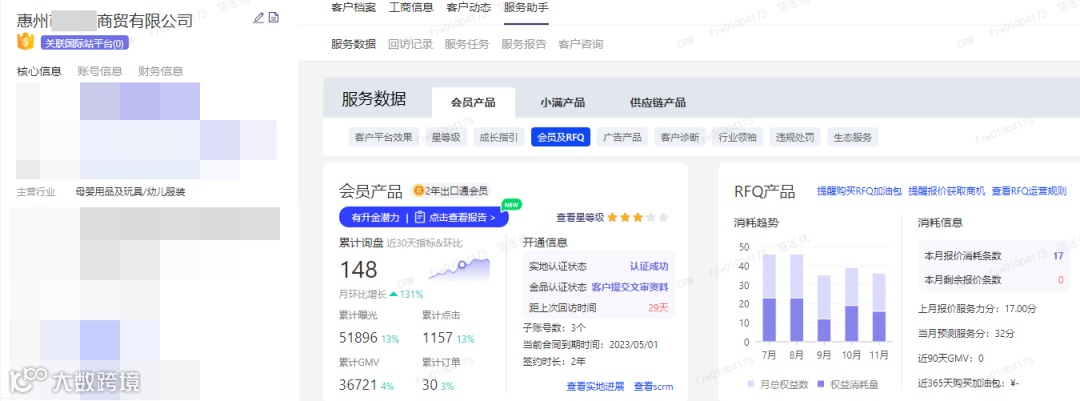Click the 查看星等级 link
Screen dimensions: 1080x401
(580, 218)
